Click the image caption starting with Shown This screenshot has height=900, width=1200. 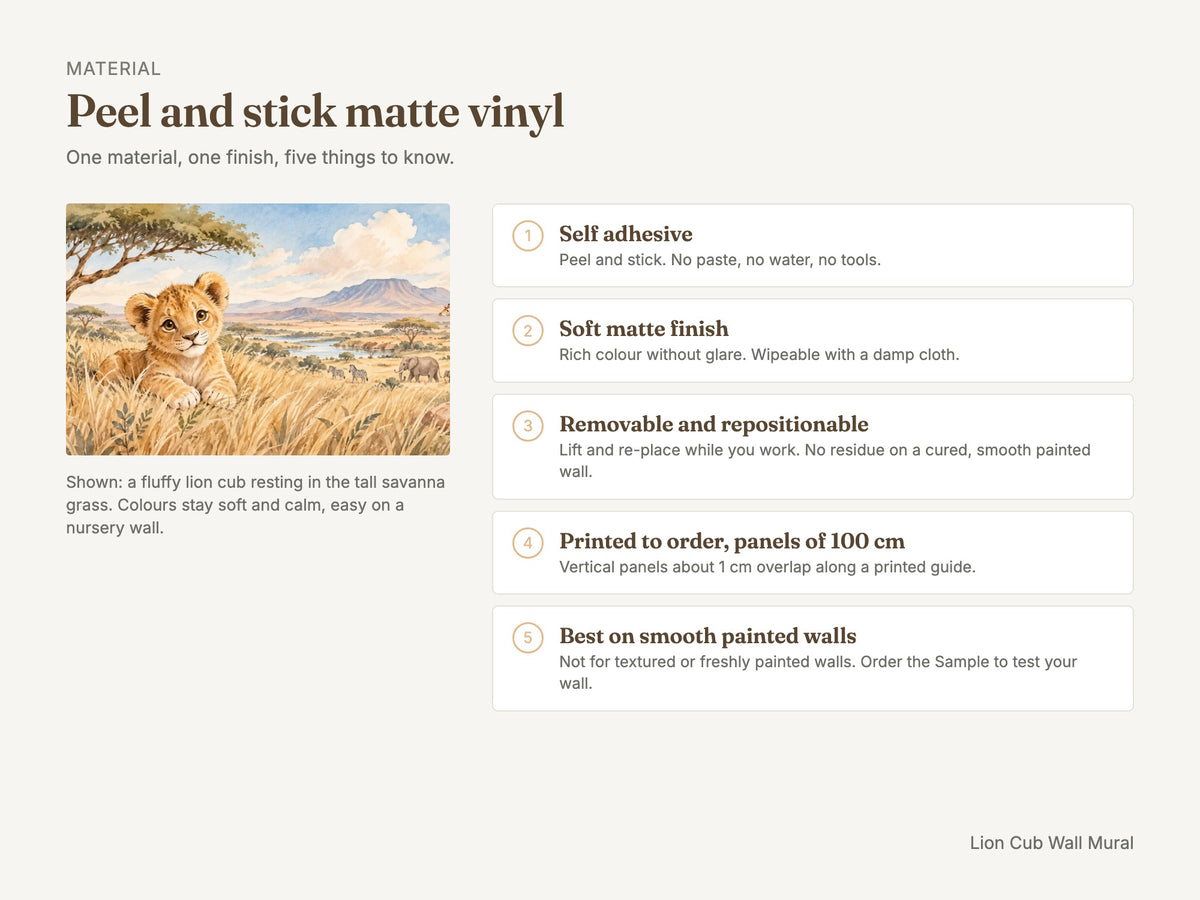point(256,505)
